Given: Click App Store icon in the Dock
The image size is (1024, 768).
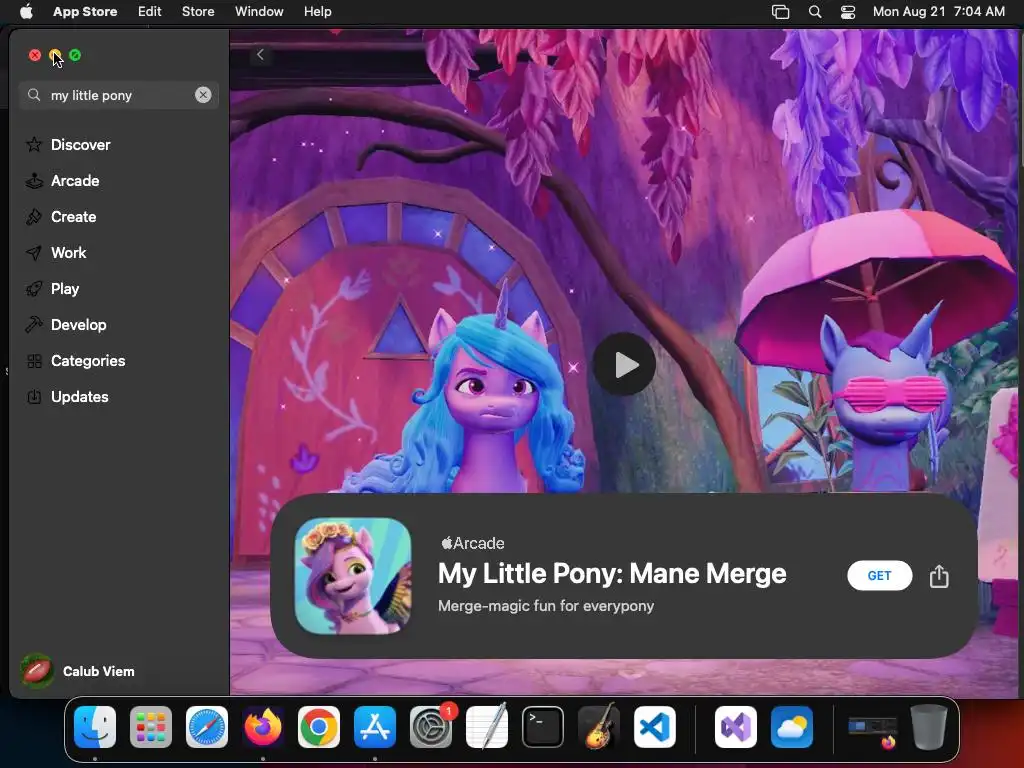Looking at the screenshot, I should [375, 726].
